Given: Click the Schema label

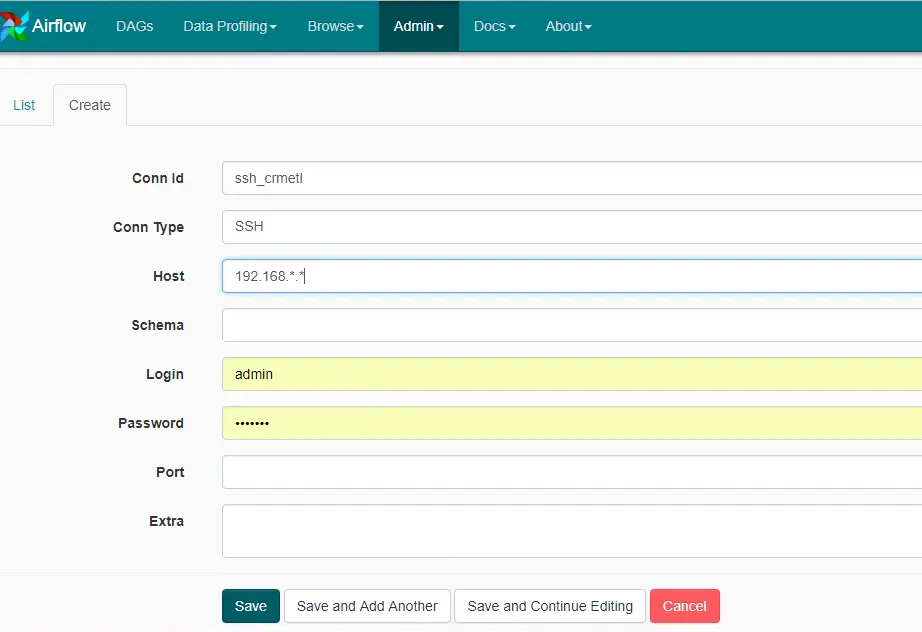Looking at the screenshot, I should point(158,325).
